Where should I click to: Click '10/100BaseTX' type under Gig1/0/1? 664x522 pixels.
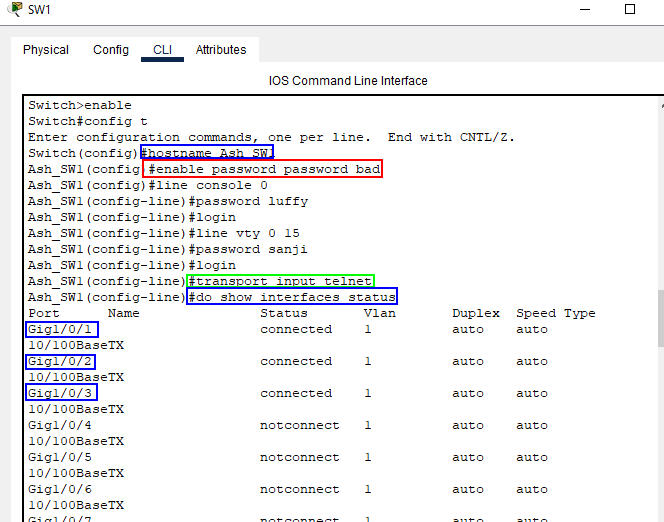coord(76,345)
